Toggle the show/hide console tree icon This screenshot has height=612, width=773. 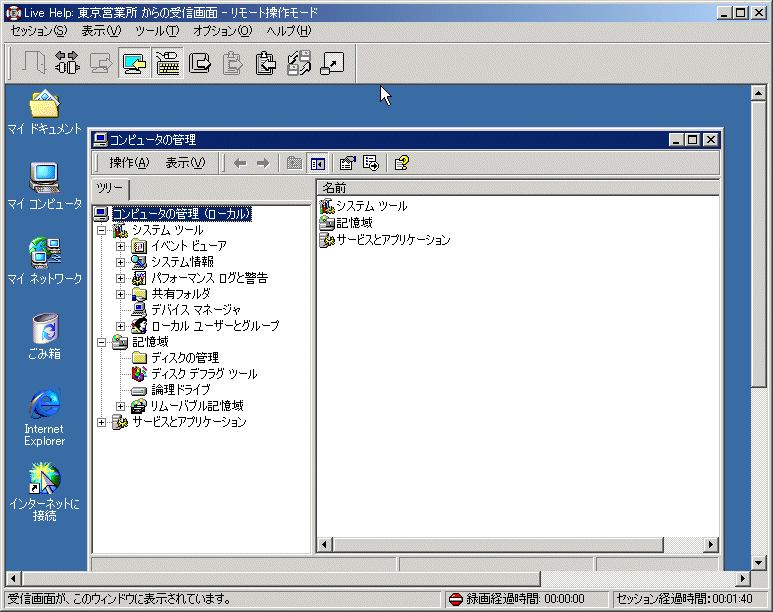317,163
